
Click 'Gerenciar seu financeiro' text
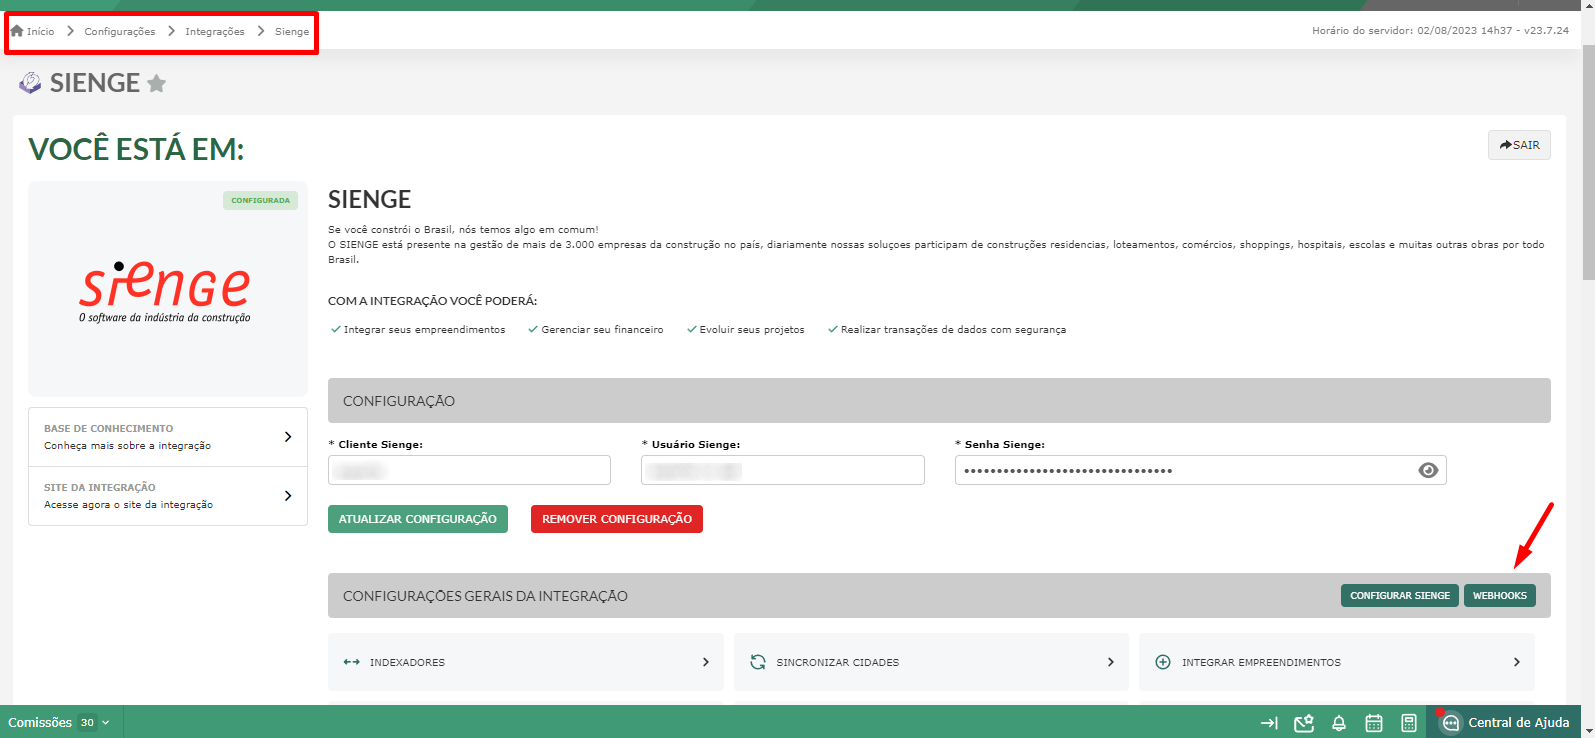tap(602, 330)
